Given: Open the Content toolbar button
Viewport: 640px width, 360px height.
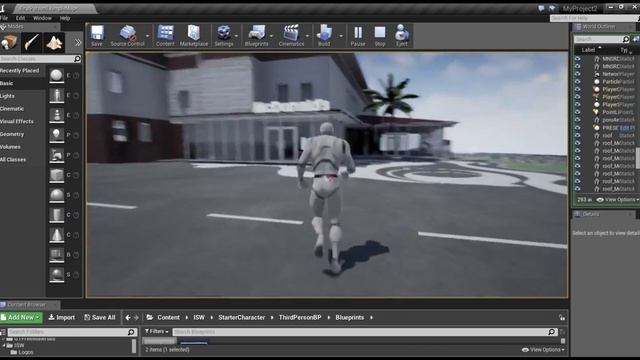Looking at the screenshot, I should 165,35.
